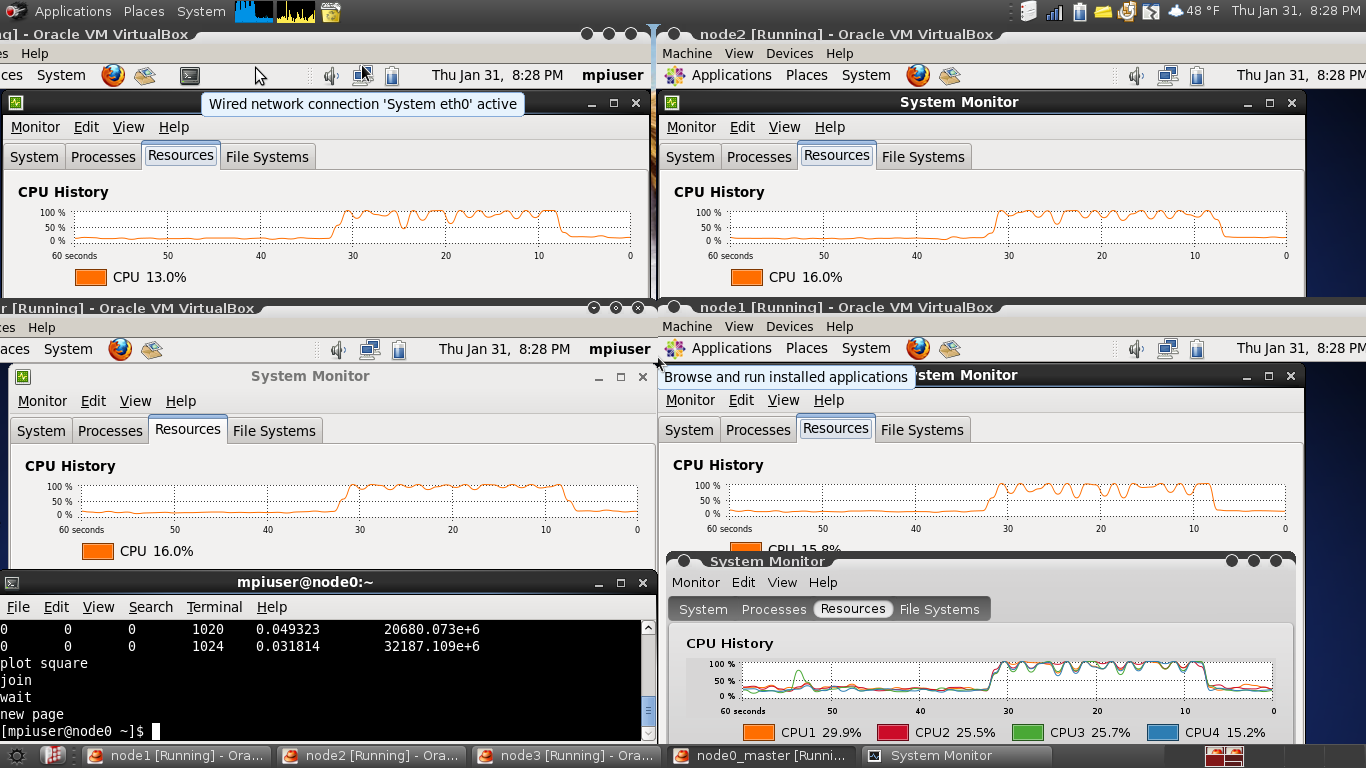Open the Terminal menu in mpiuser@node0 window
Image resolution: width=1366 pixels, height=768 pixels.
[x=214, y=607]
